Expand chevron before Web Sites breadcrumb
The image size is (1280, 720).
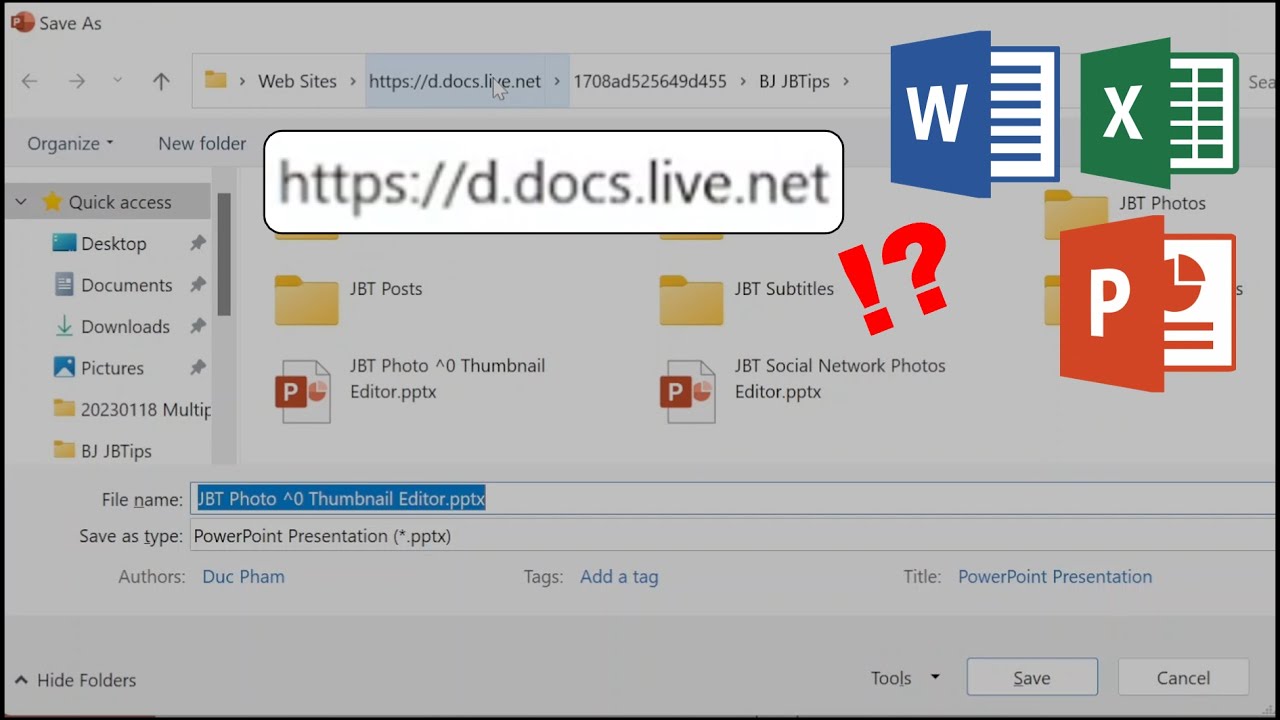(x=242, y=82)
